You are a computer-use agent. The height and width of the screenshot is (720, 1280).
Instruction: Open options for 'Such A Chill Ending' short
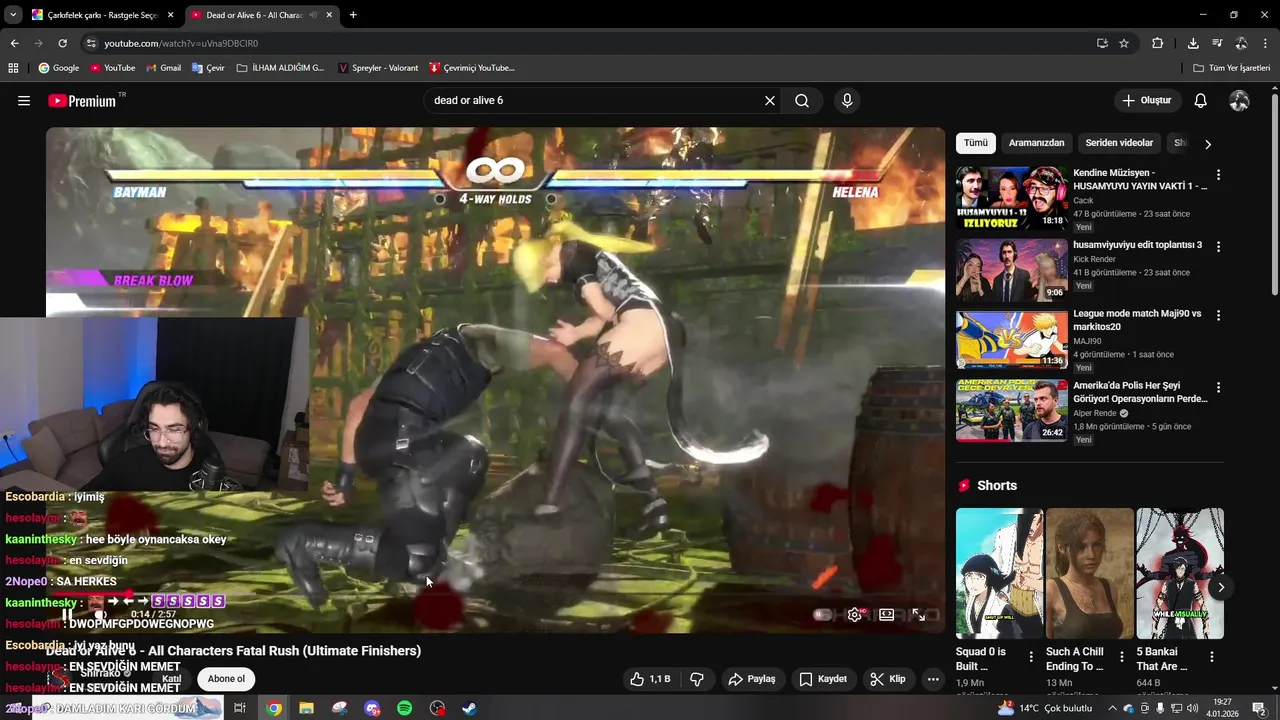pos(1122,657)
